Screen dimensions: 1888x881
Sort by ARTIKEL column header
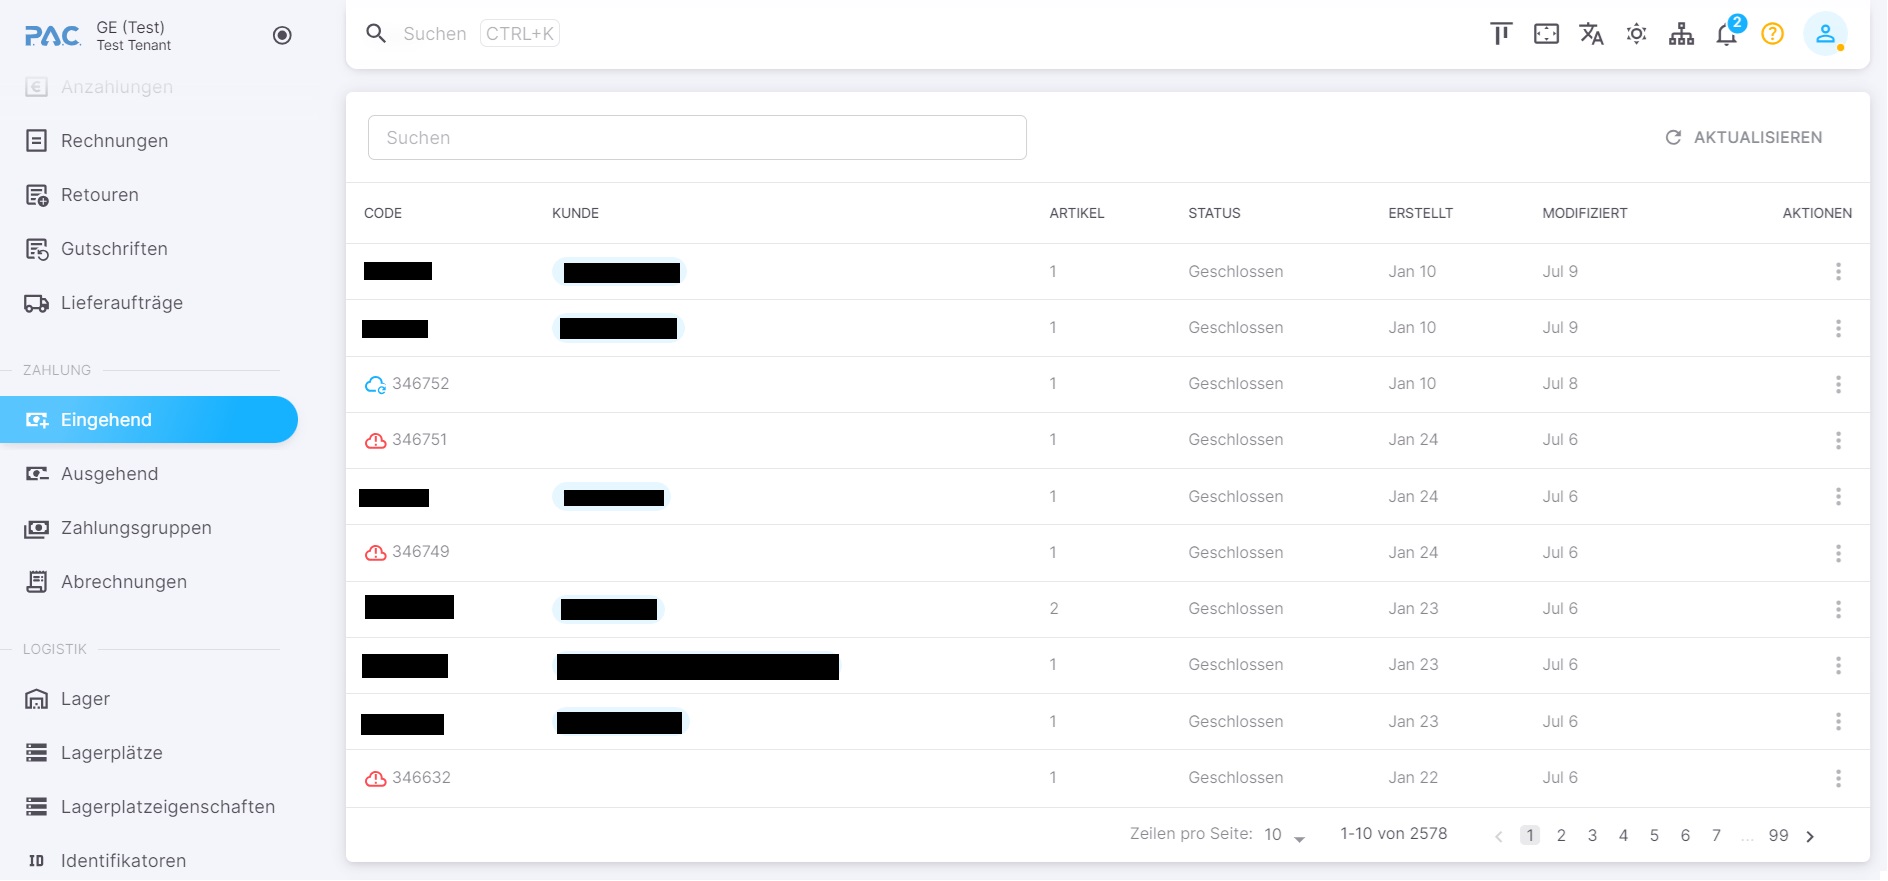point(1076,213)
